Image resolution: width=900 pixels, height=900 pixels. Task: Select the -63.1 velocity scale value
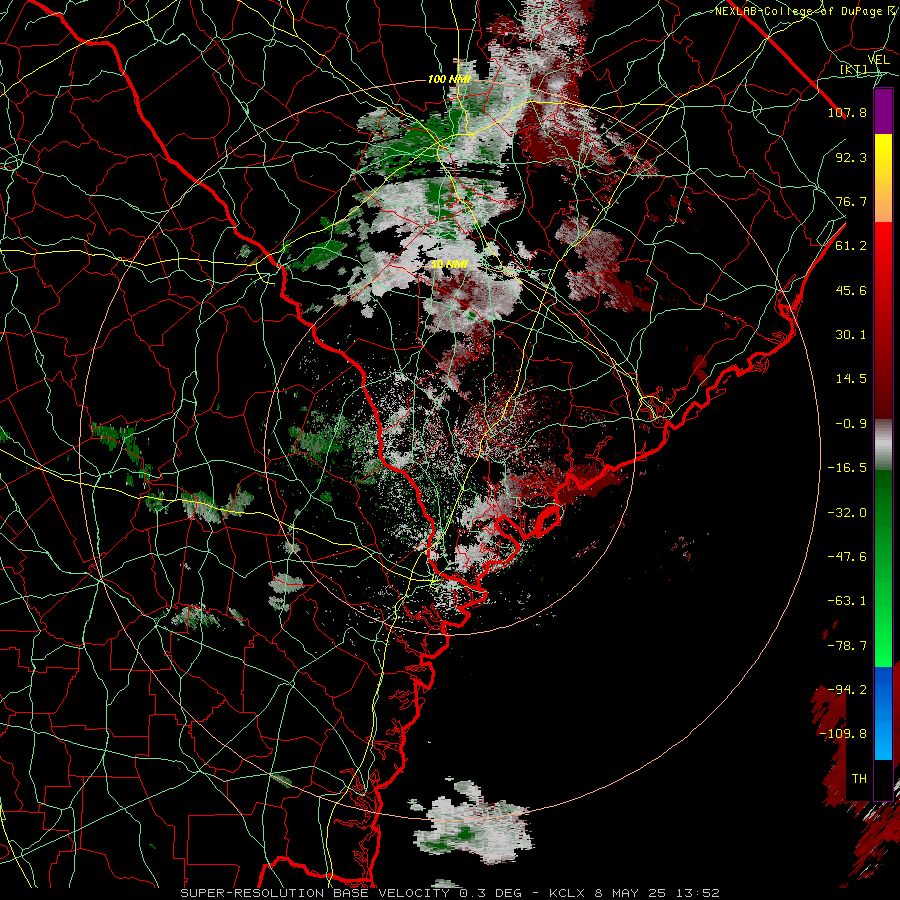tap(847, 601)
